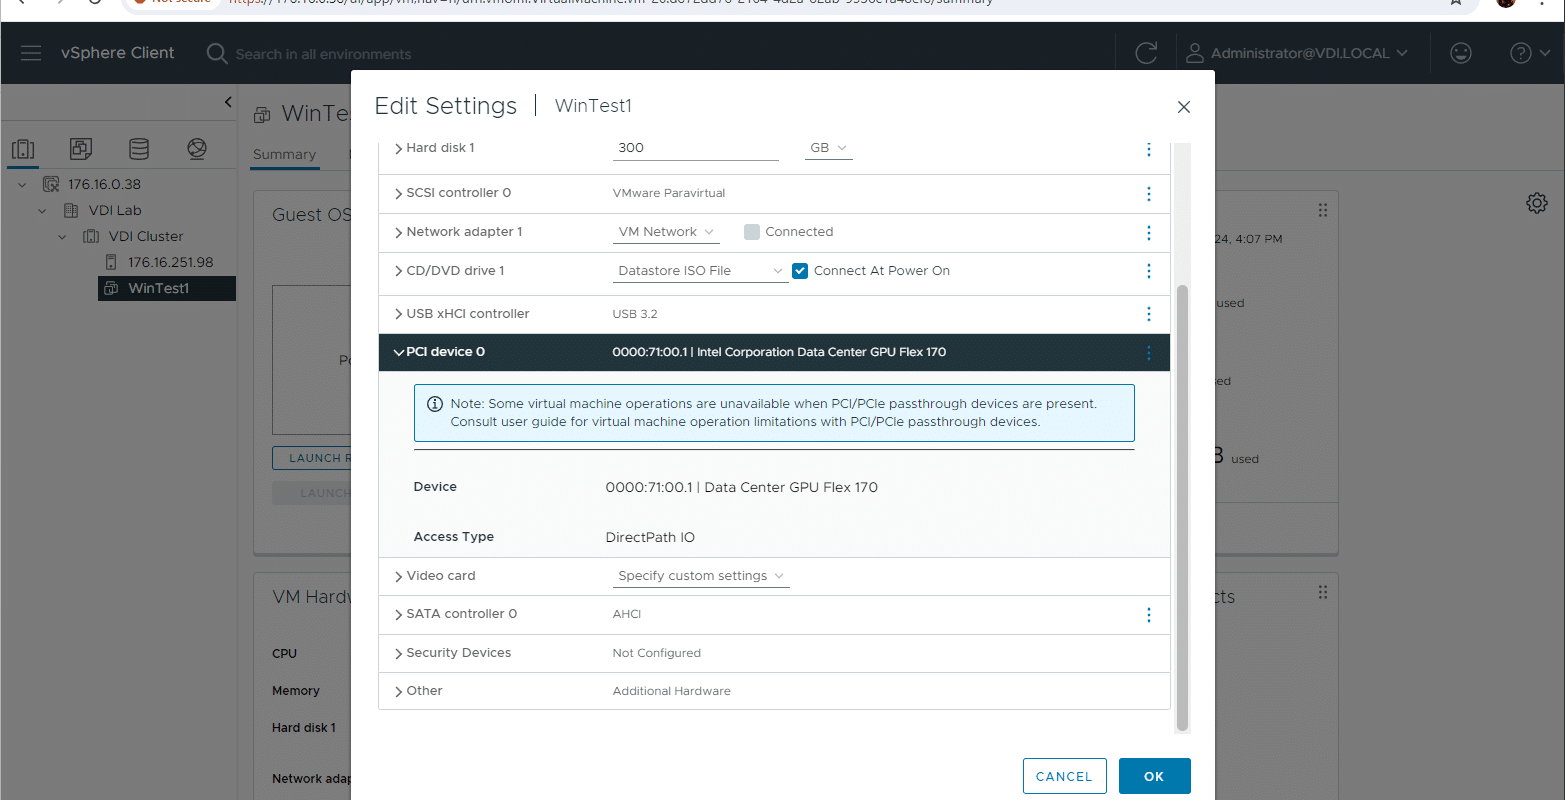
Task: Expand the Security Devices row
Action: (x=399, y=653)
